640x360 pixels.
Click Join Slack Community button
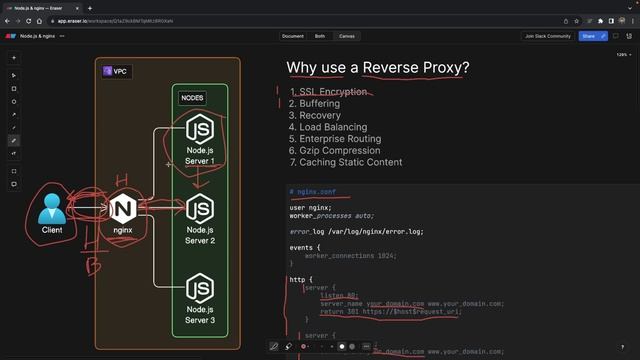tap(547, 36)
